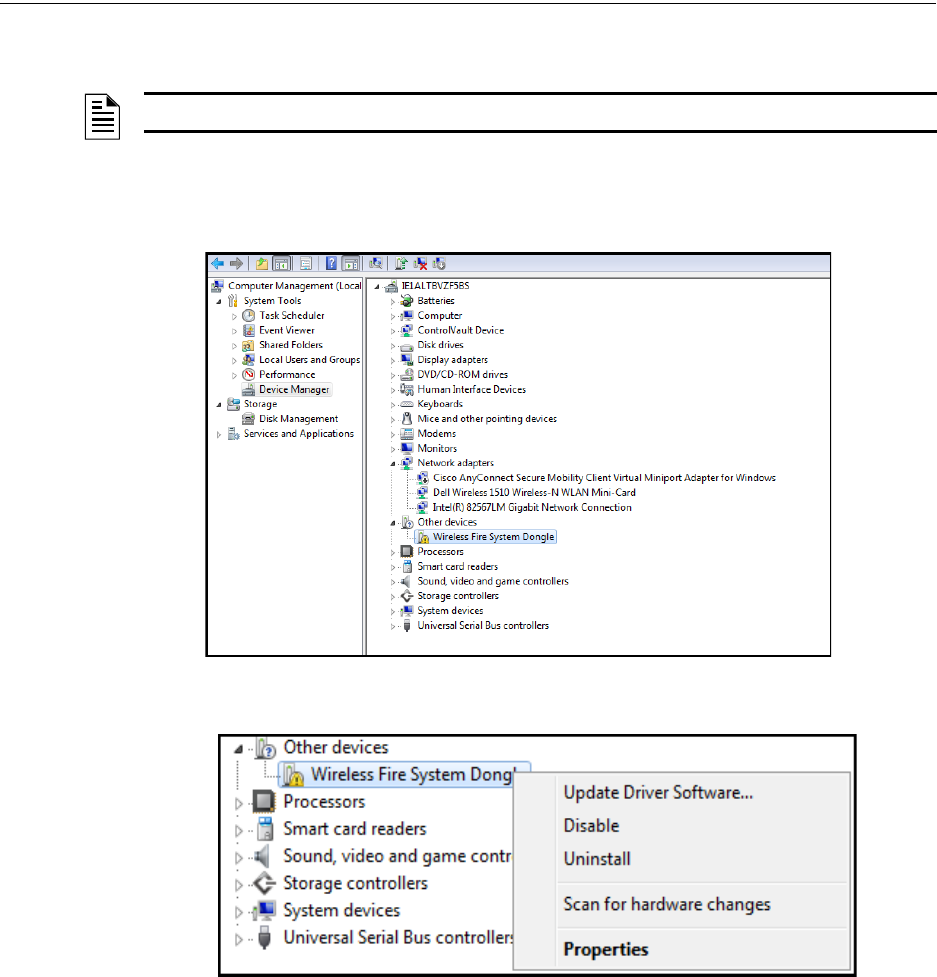Choose Scan for hardware changes in context menu
The image size is (937, 977).
667,904
